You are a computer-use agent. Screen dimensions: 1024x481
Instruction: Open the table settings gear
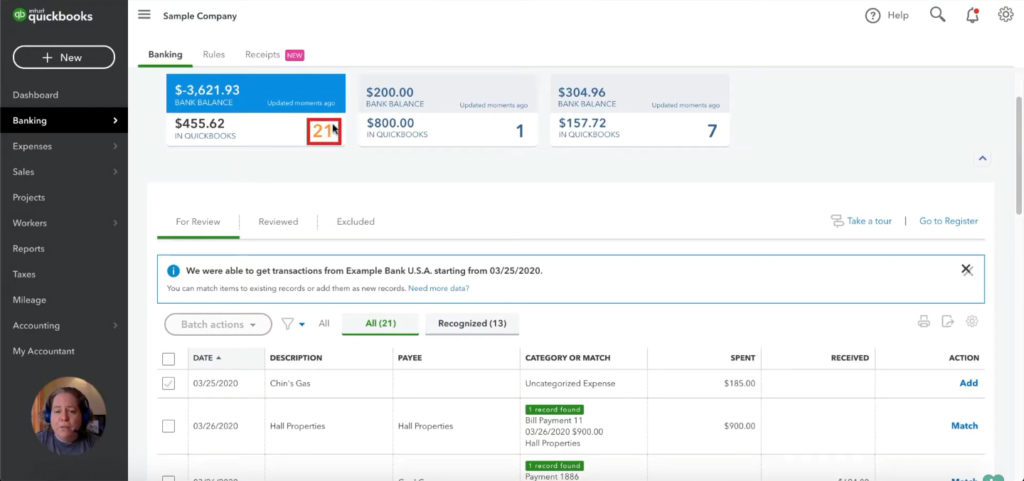pos(972,321)
